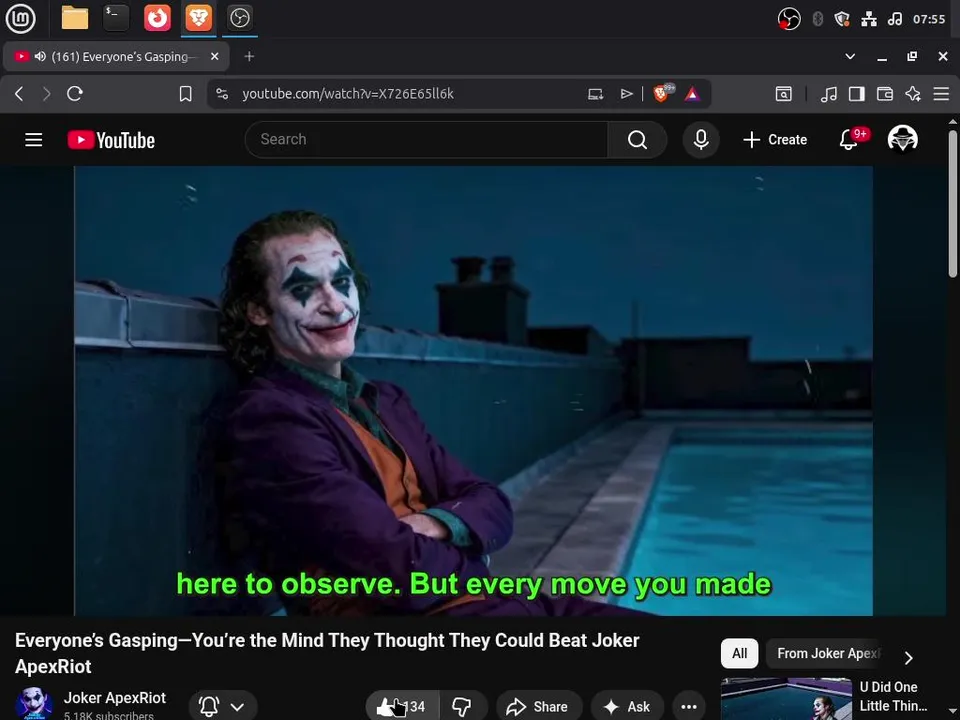Open the Brave playlist music icon
This screenshot has width=960, height=720.
[829, 94]
